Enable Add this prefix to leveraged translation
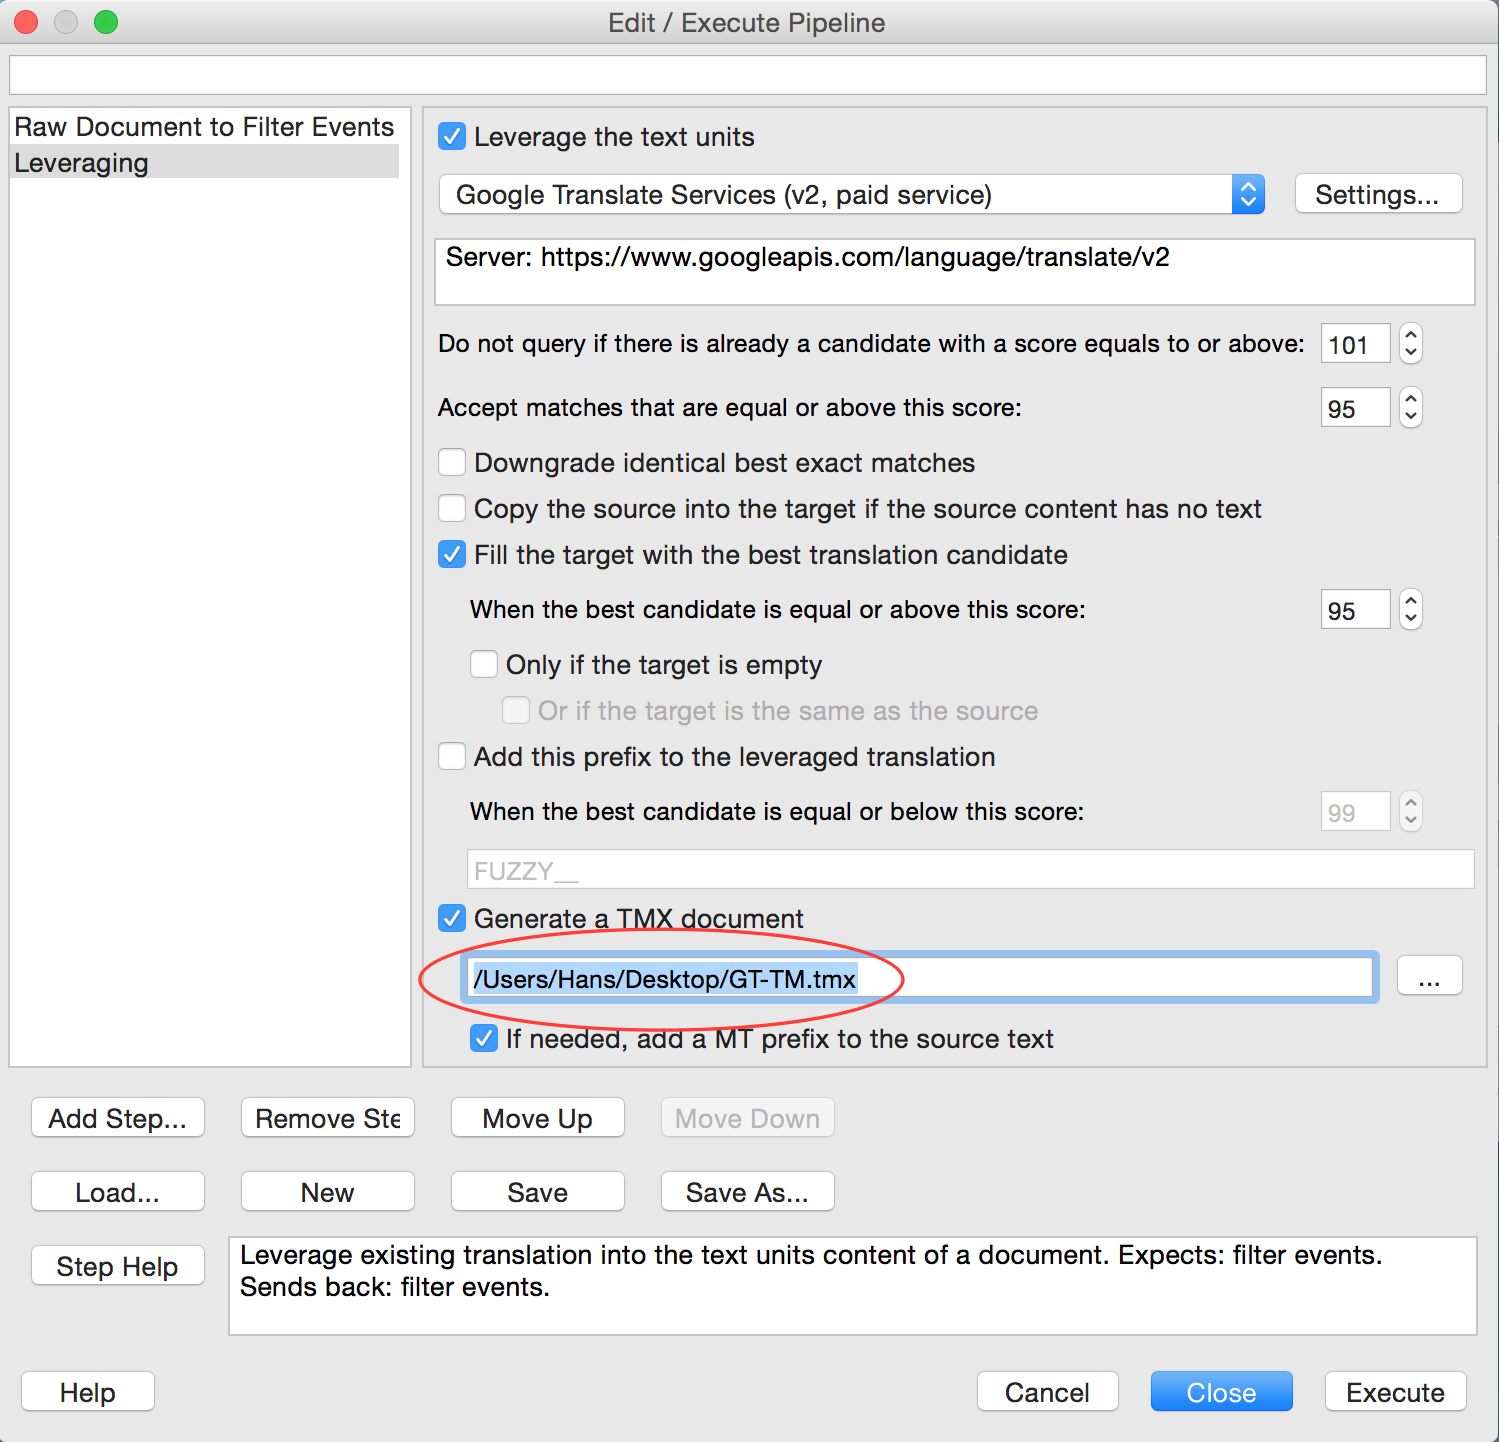The height and width of the screenshot is (1442, 1499). pos(452,757)
